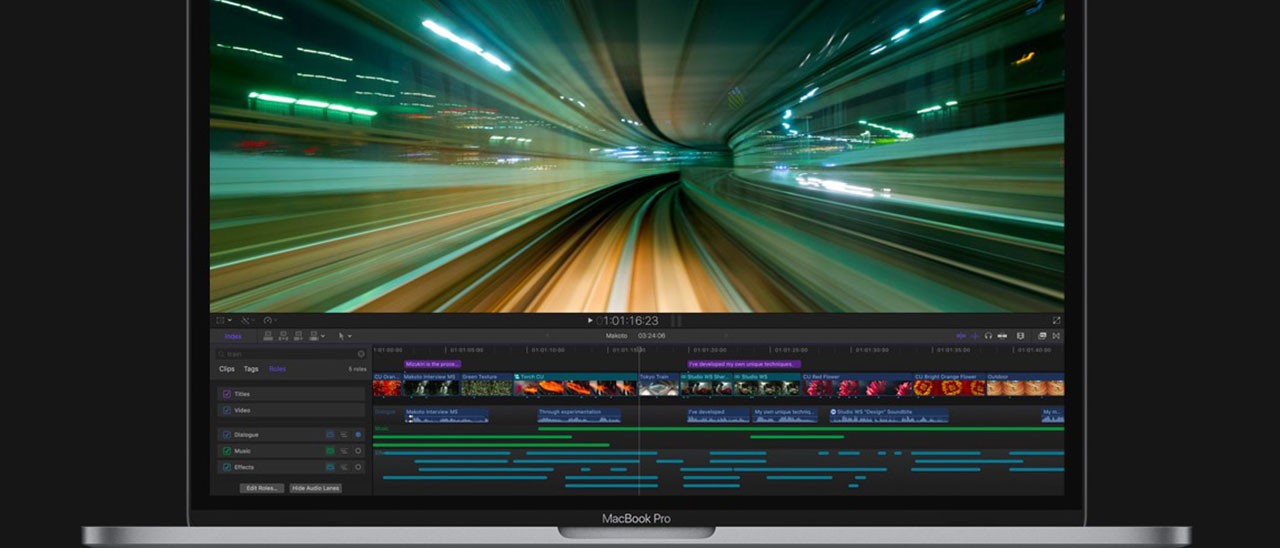
Task: Select the Makoto Interview MS audio clip
Action: (446, 414)
